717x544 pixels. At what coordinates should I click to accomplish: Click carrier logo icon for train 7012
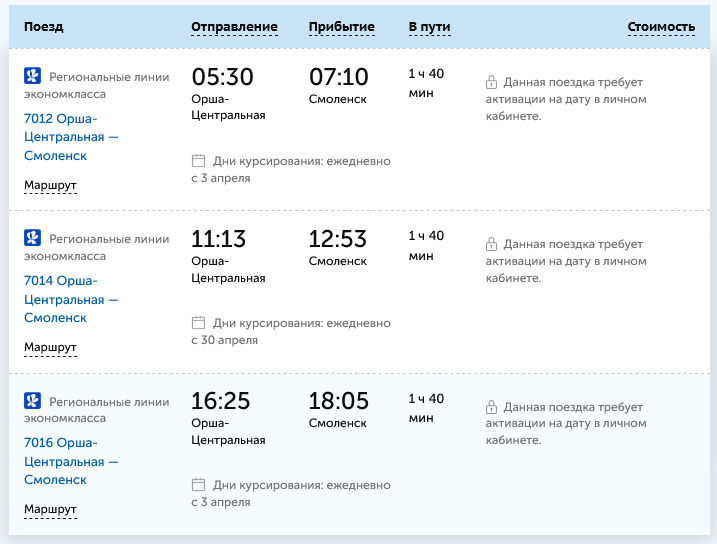(32, 76)
